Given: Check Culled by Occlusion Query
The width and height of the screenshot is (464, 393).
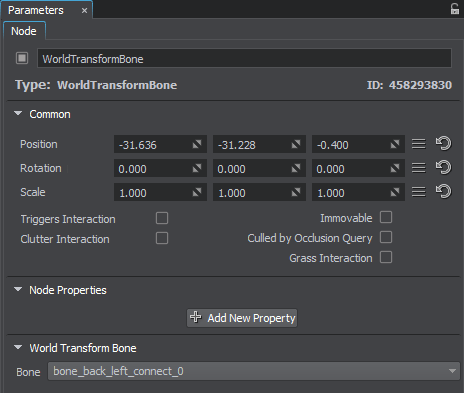Looking at the screenshot, I should [x=386, y=237].
